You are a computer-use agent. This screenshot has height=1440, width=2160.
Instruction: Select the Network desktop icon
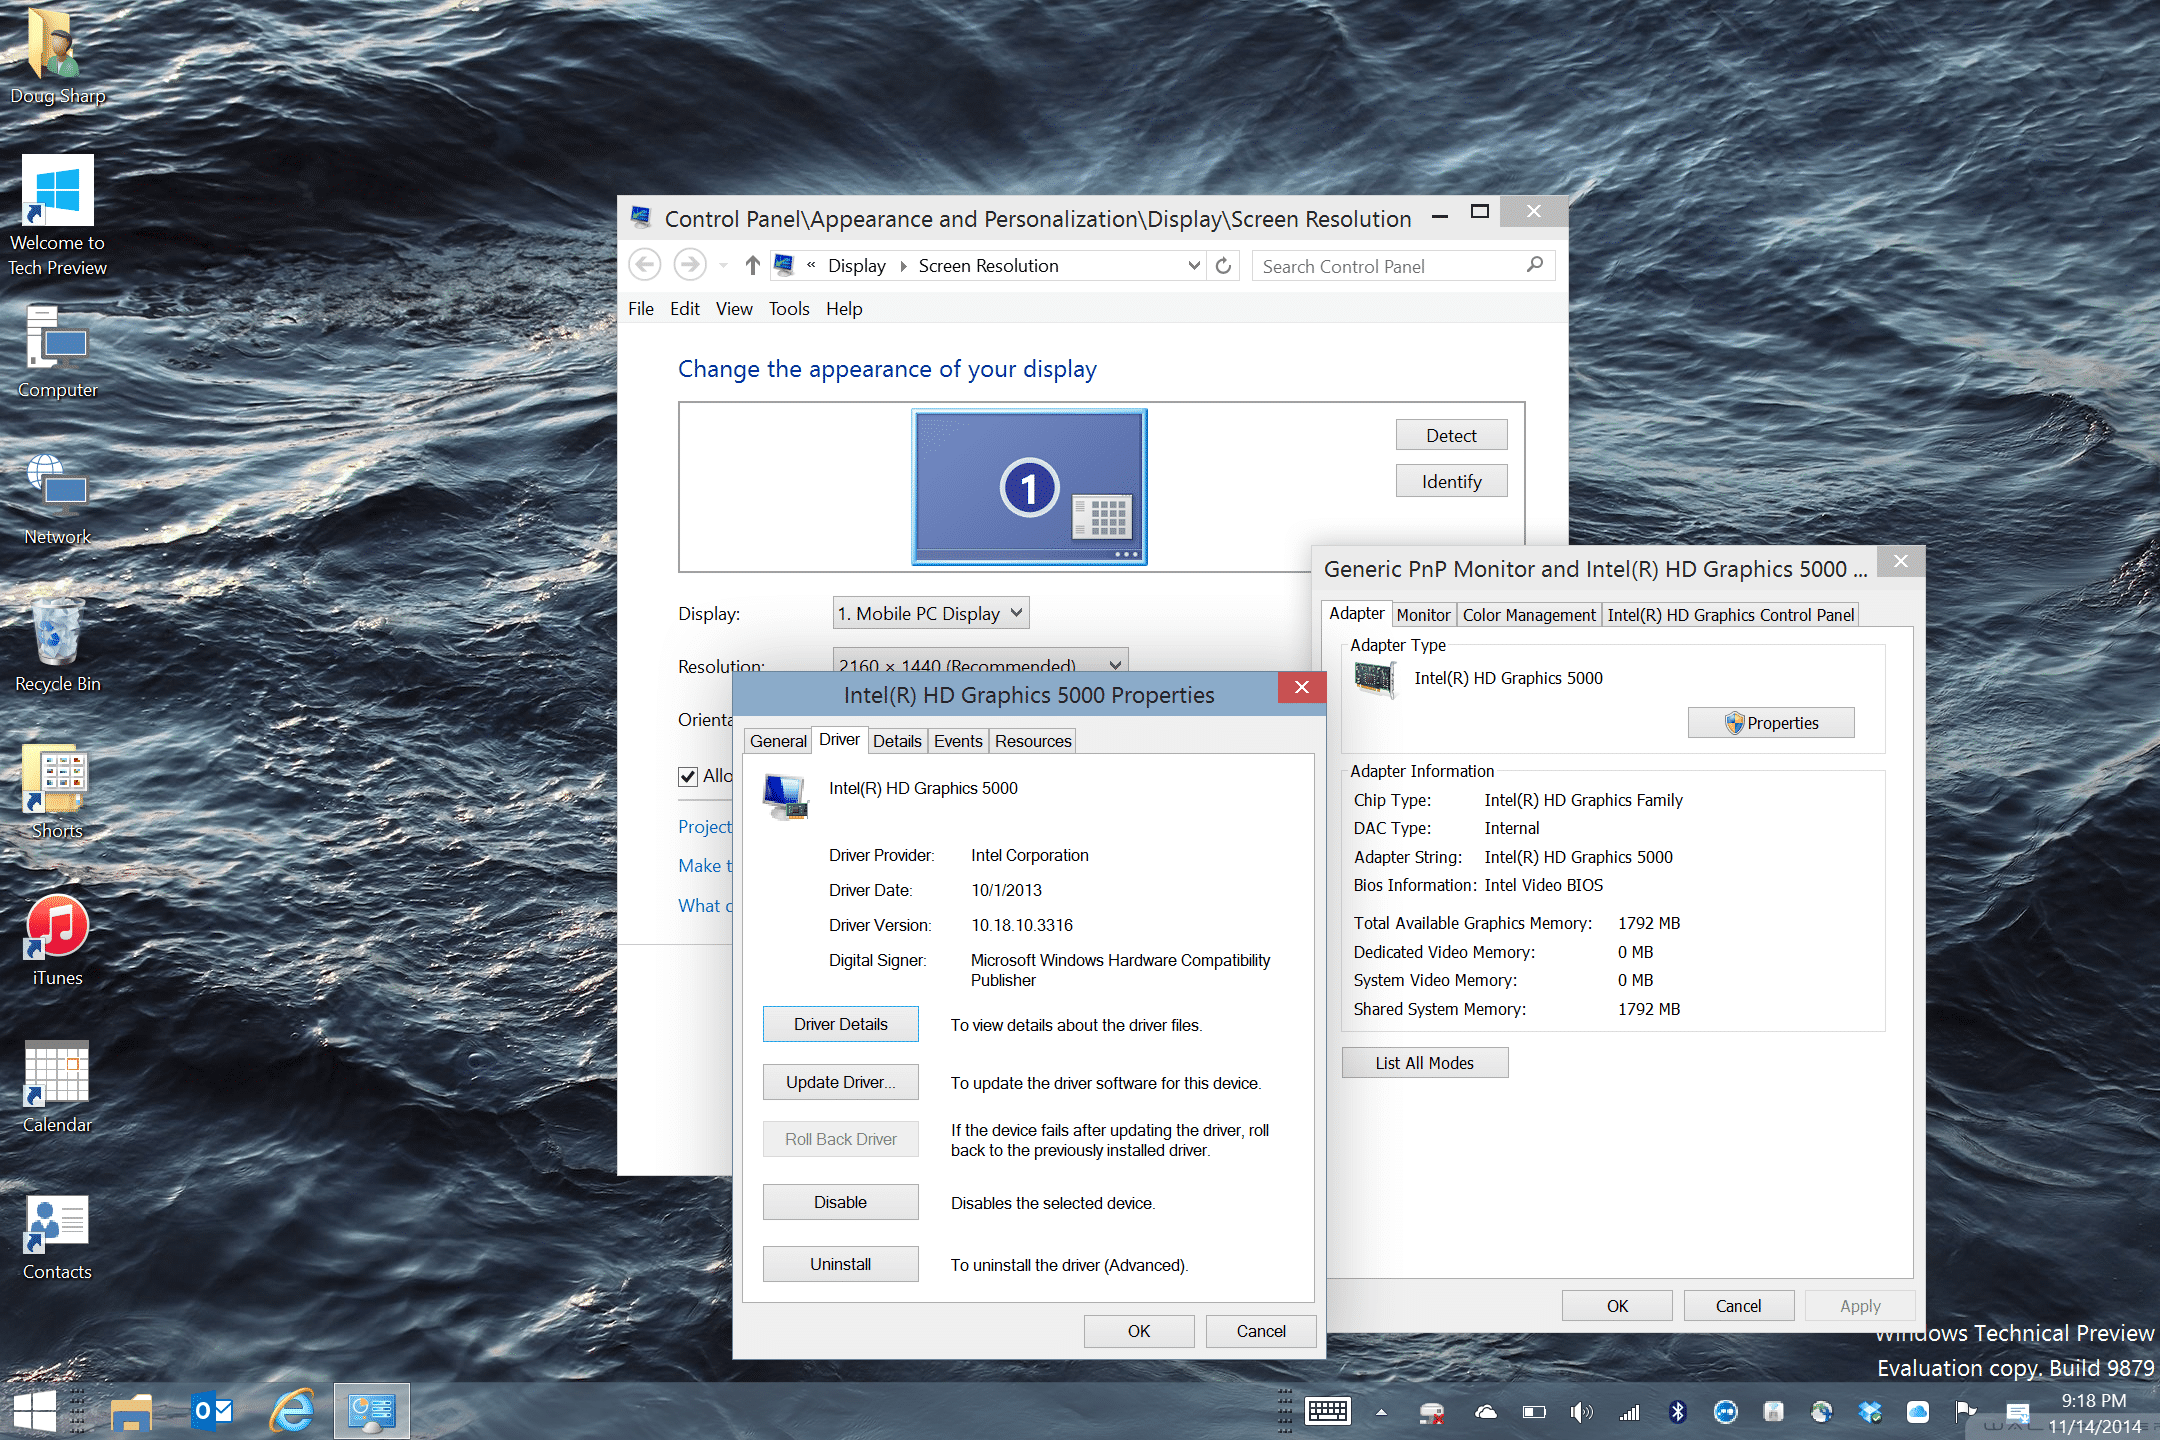point(57,498)
